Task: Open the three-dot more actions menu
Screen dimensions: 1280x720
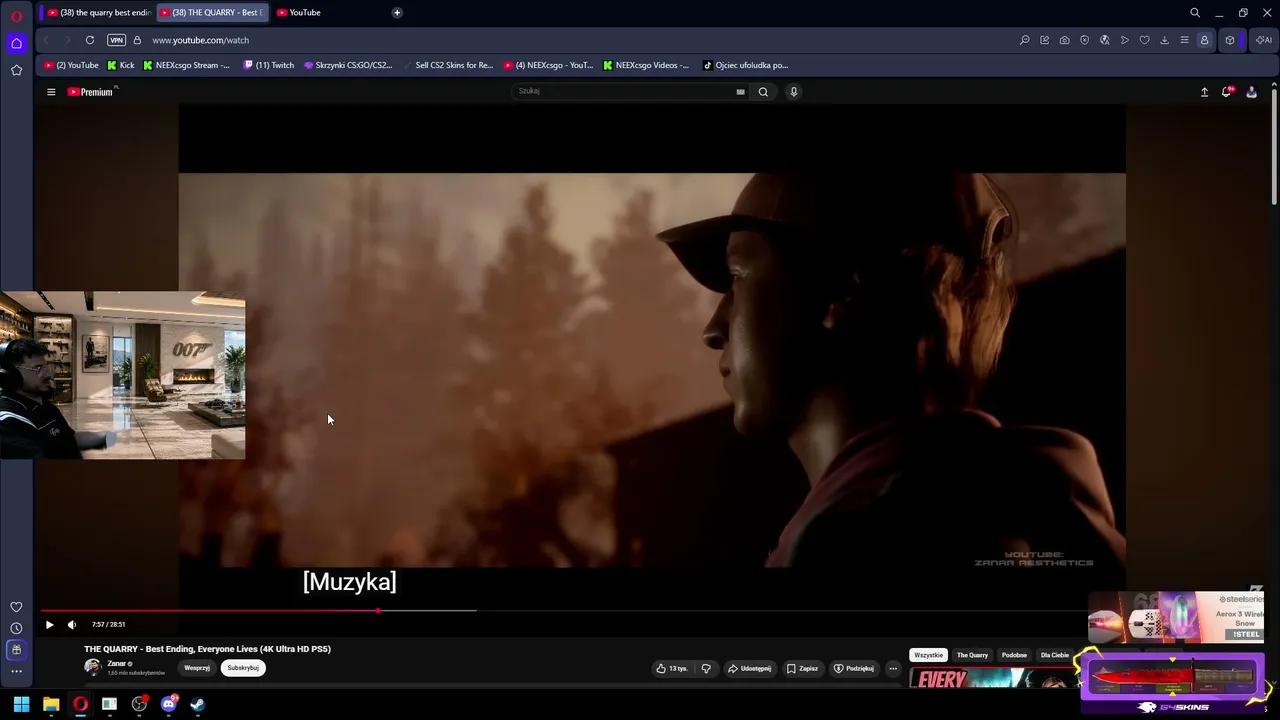Action: point(893,668)
